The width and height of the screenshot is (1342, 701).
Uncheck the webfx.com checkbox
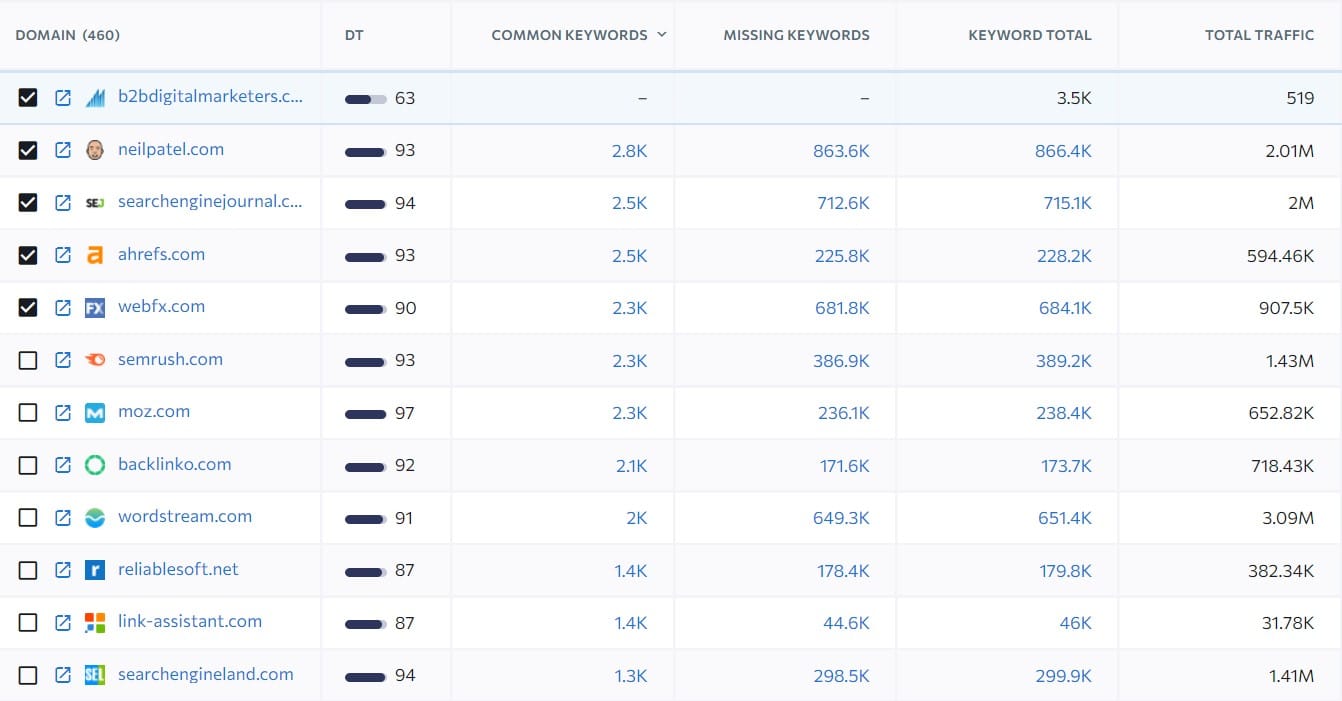28,308
